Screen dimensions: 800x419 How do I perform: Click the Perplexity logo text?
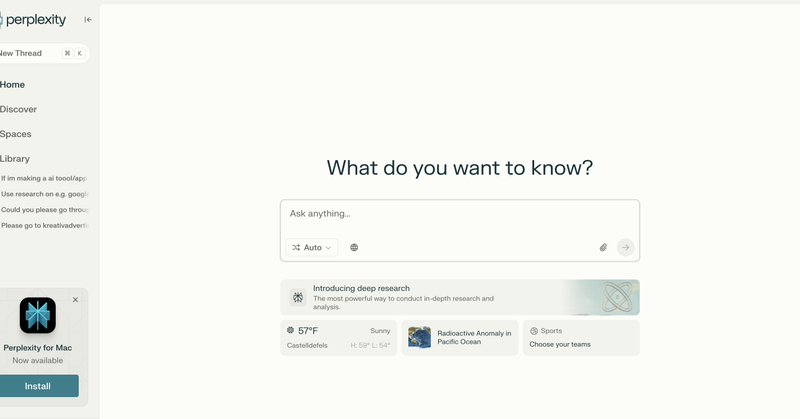[36, 20]
